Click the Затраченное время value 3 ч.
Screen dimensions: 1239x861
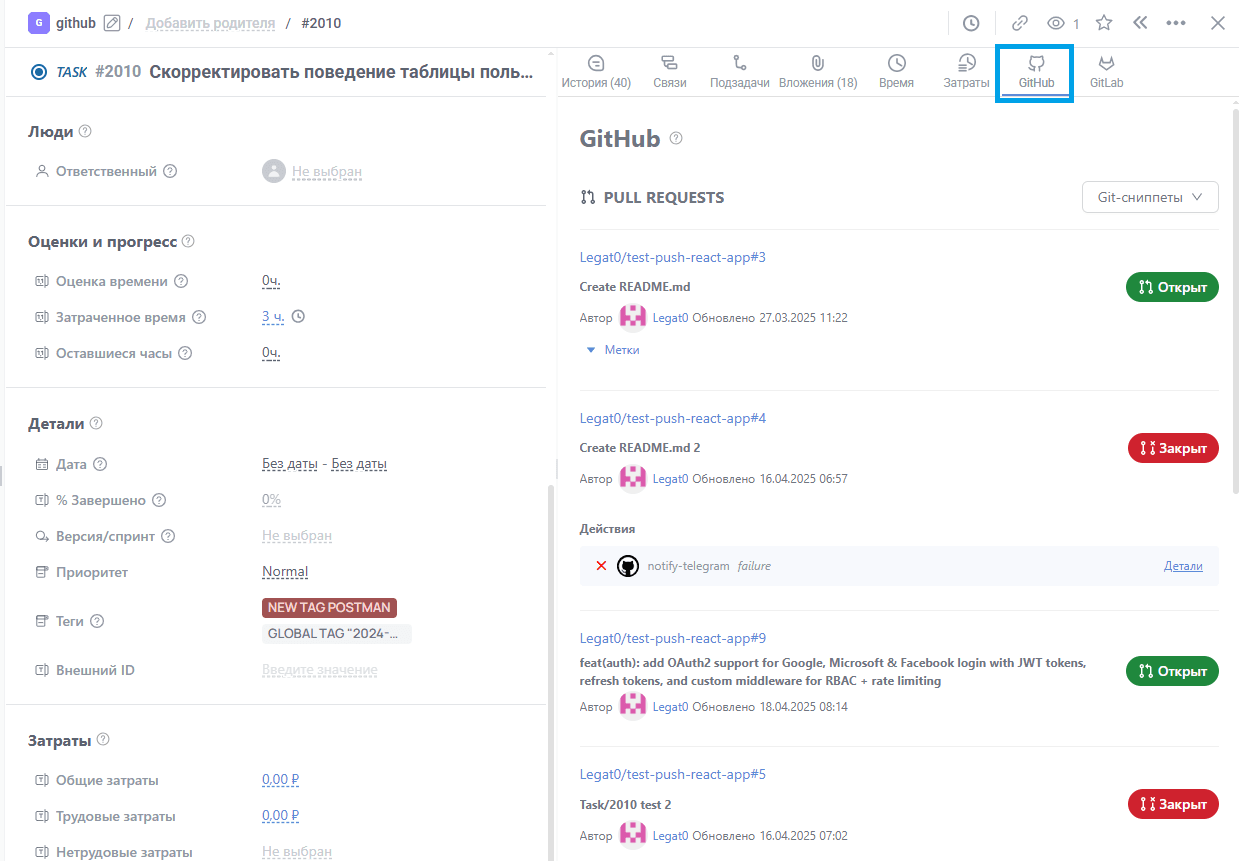click(273, 317)
